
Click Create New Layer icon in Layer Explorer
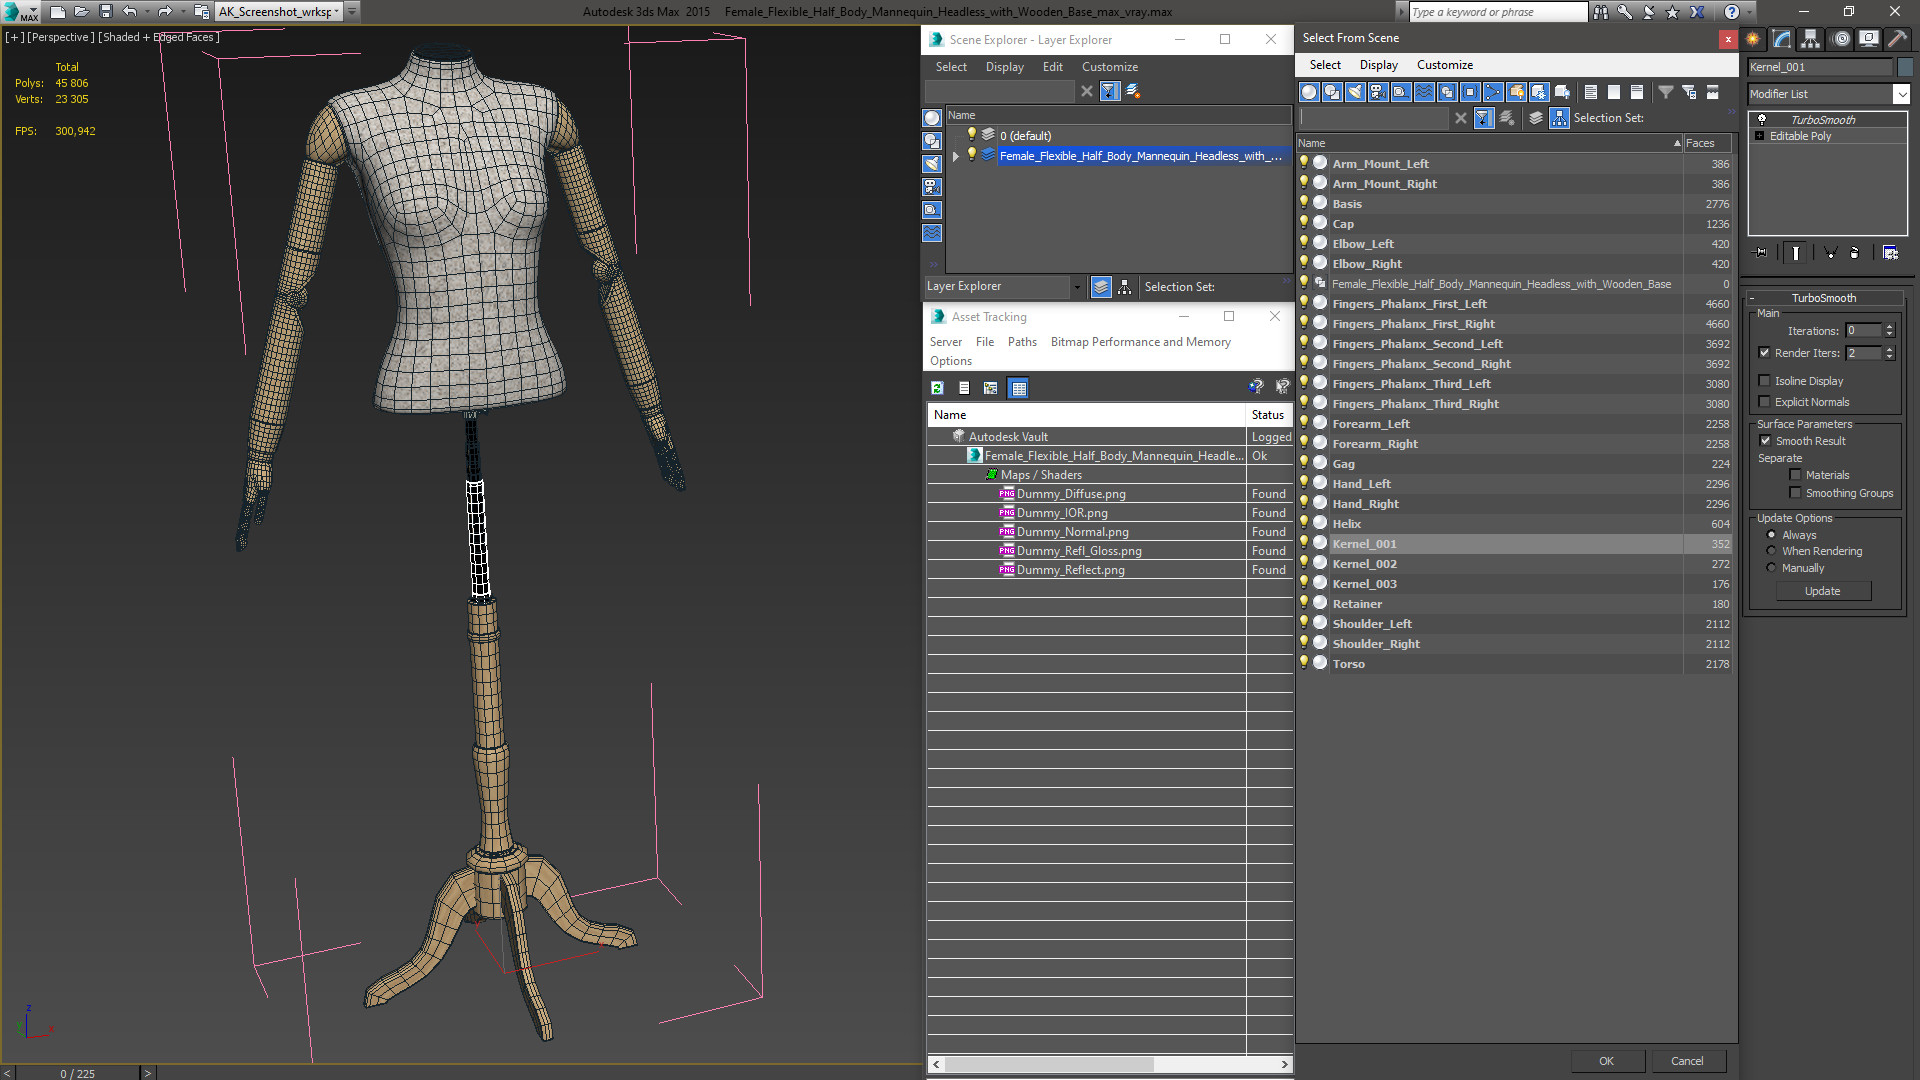(1133, 91)
